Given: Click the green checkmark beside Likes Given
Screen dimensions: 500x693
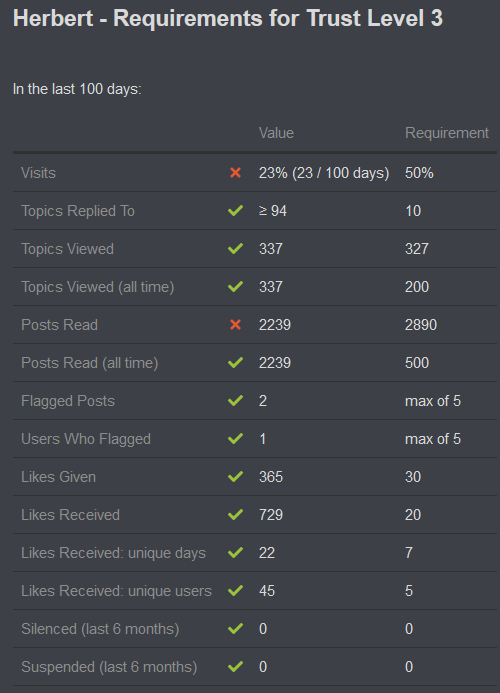Looking at the screenshot, I should pyautogui.click(x=235, y=477).
